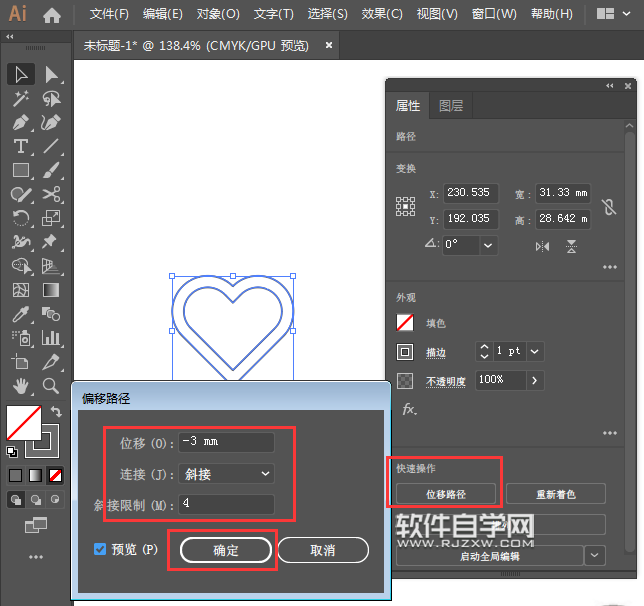Toggle constrain width and height proportions

click(609, 206)
